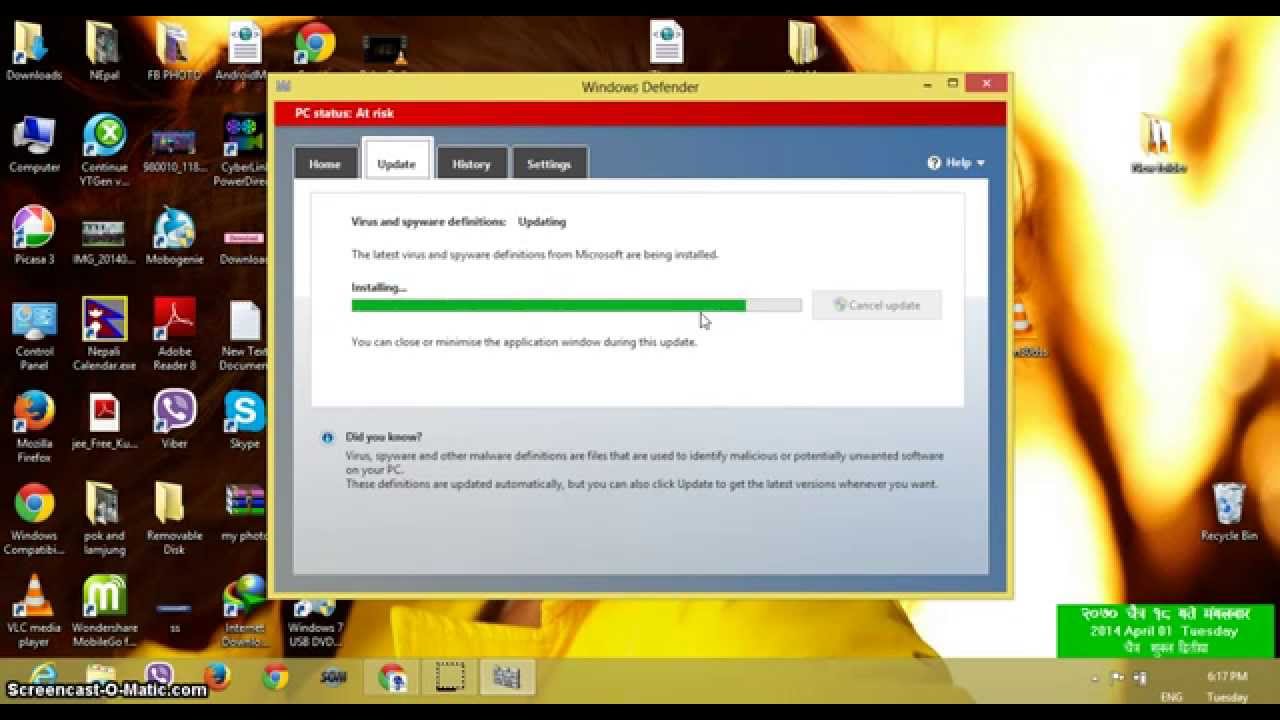Select the New Text Document file

[244, 335]
